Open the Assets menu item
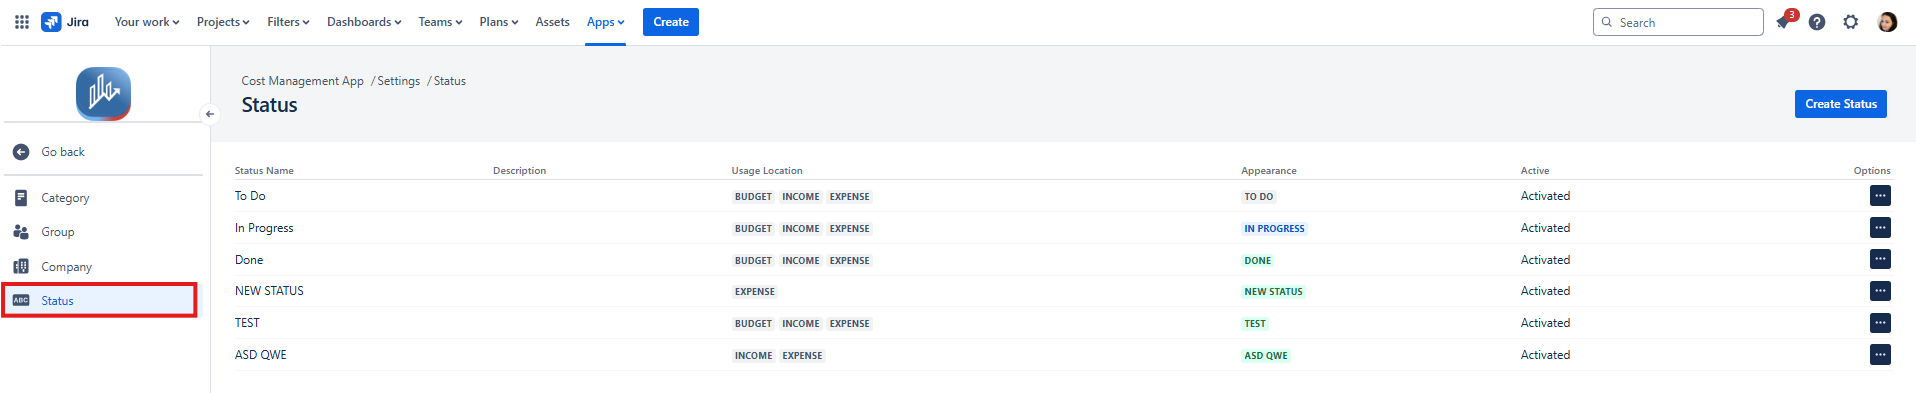 pos(552,22)
